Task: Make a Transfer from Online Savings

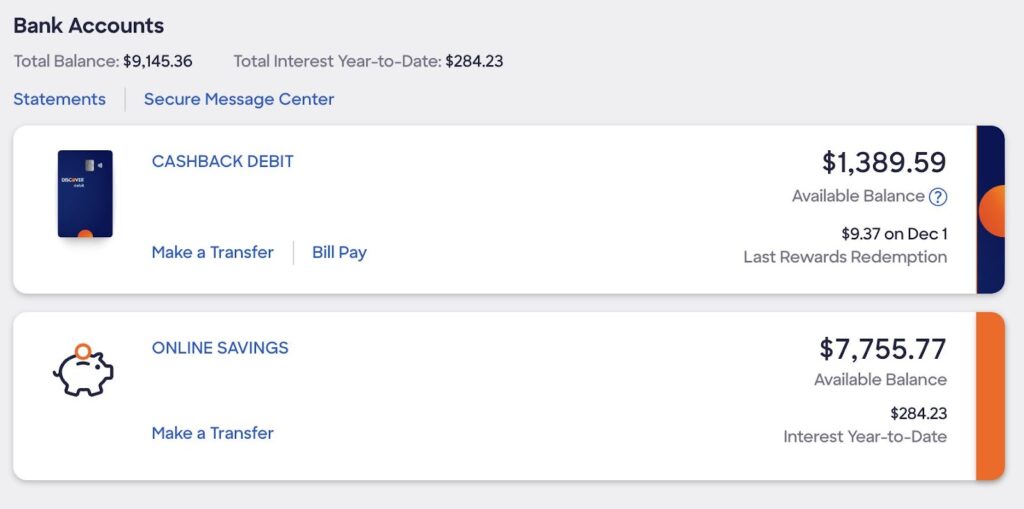Action: 212,433
